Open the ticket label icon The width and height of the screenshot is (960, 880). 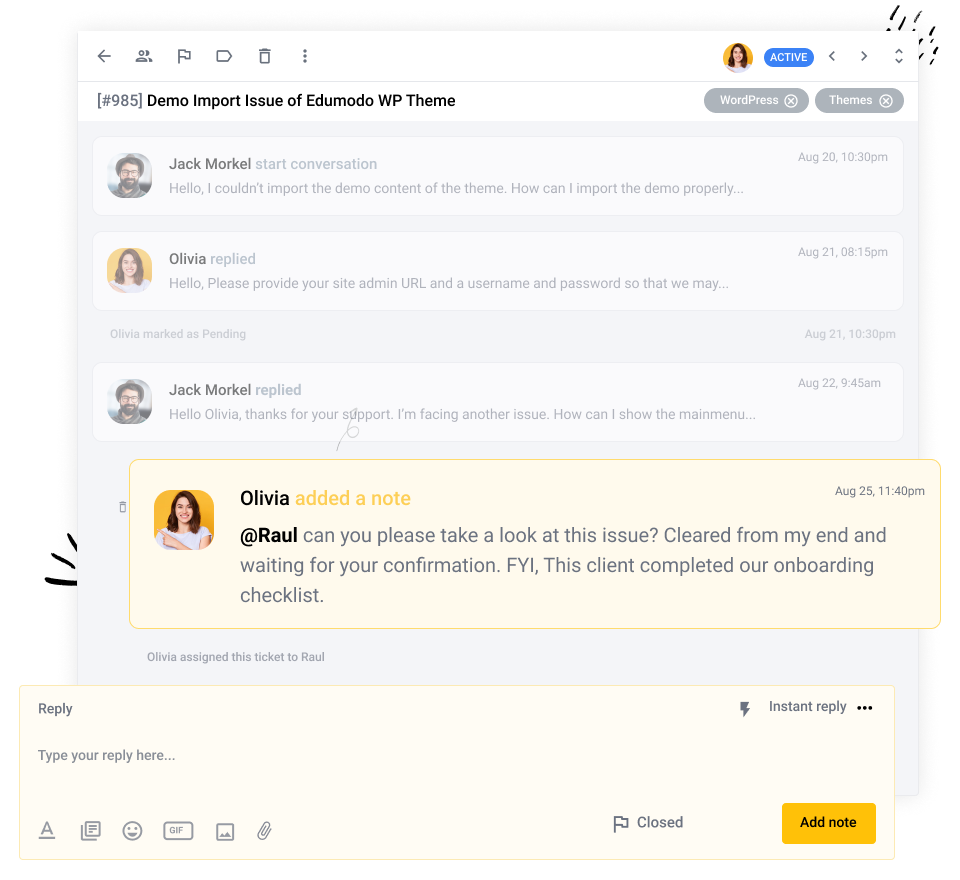tap(224, 56)
